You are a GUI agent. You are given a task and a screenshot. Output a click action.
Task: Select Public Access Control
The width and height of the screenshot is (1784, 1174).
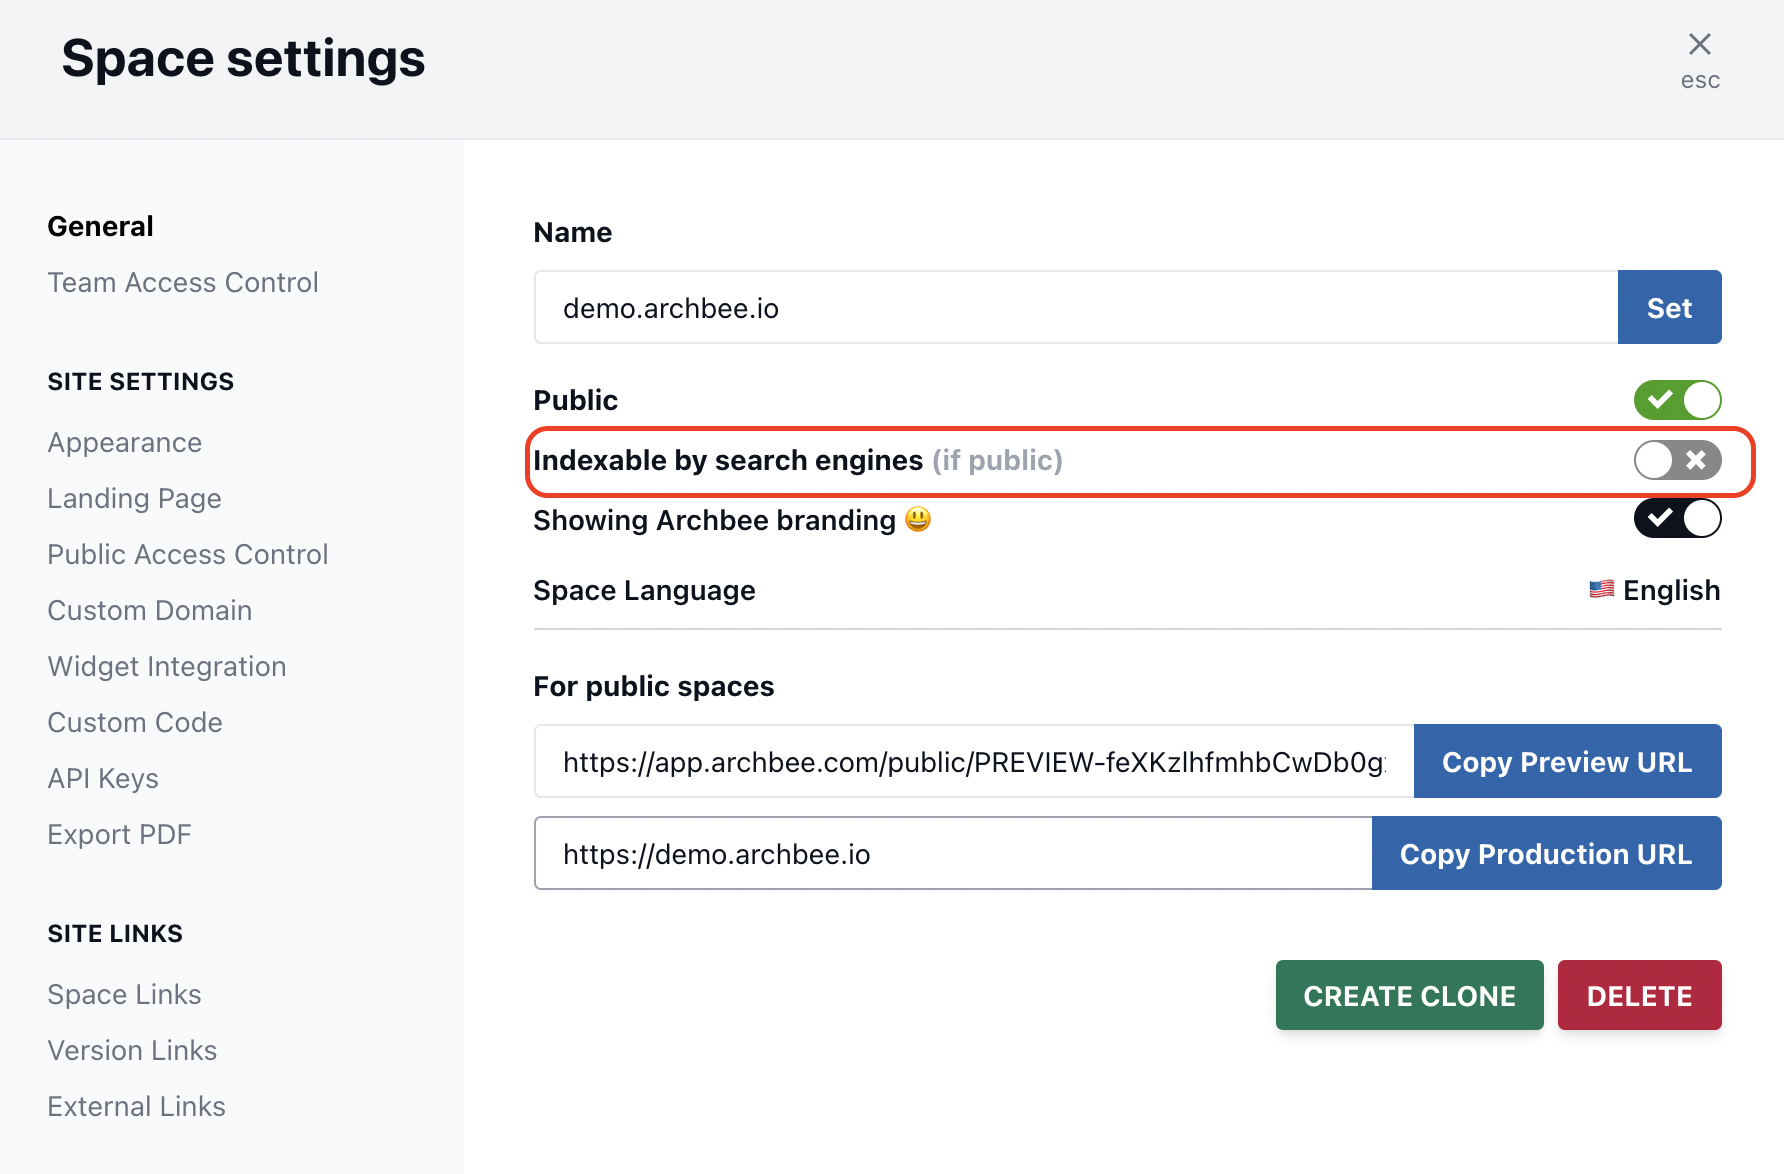pyautogui.click(x=187, y=554)
